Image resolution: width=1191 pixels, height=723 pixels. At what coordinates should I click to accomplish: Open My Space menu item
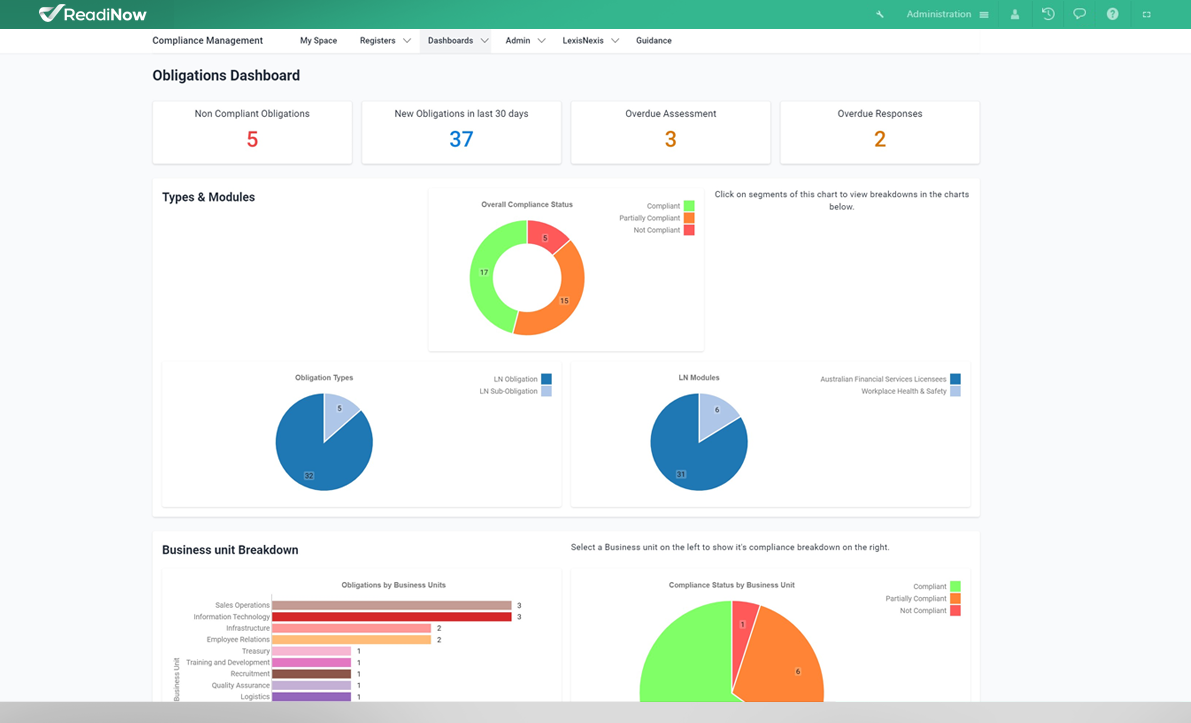(x=318, y=41)
